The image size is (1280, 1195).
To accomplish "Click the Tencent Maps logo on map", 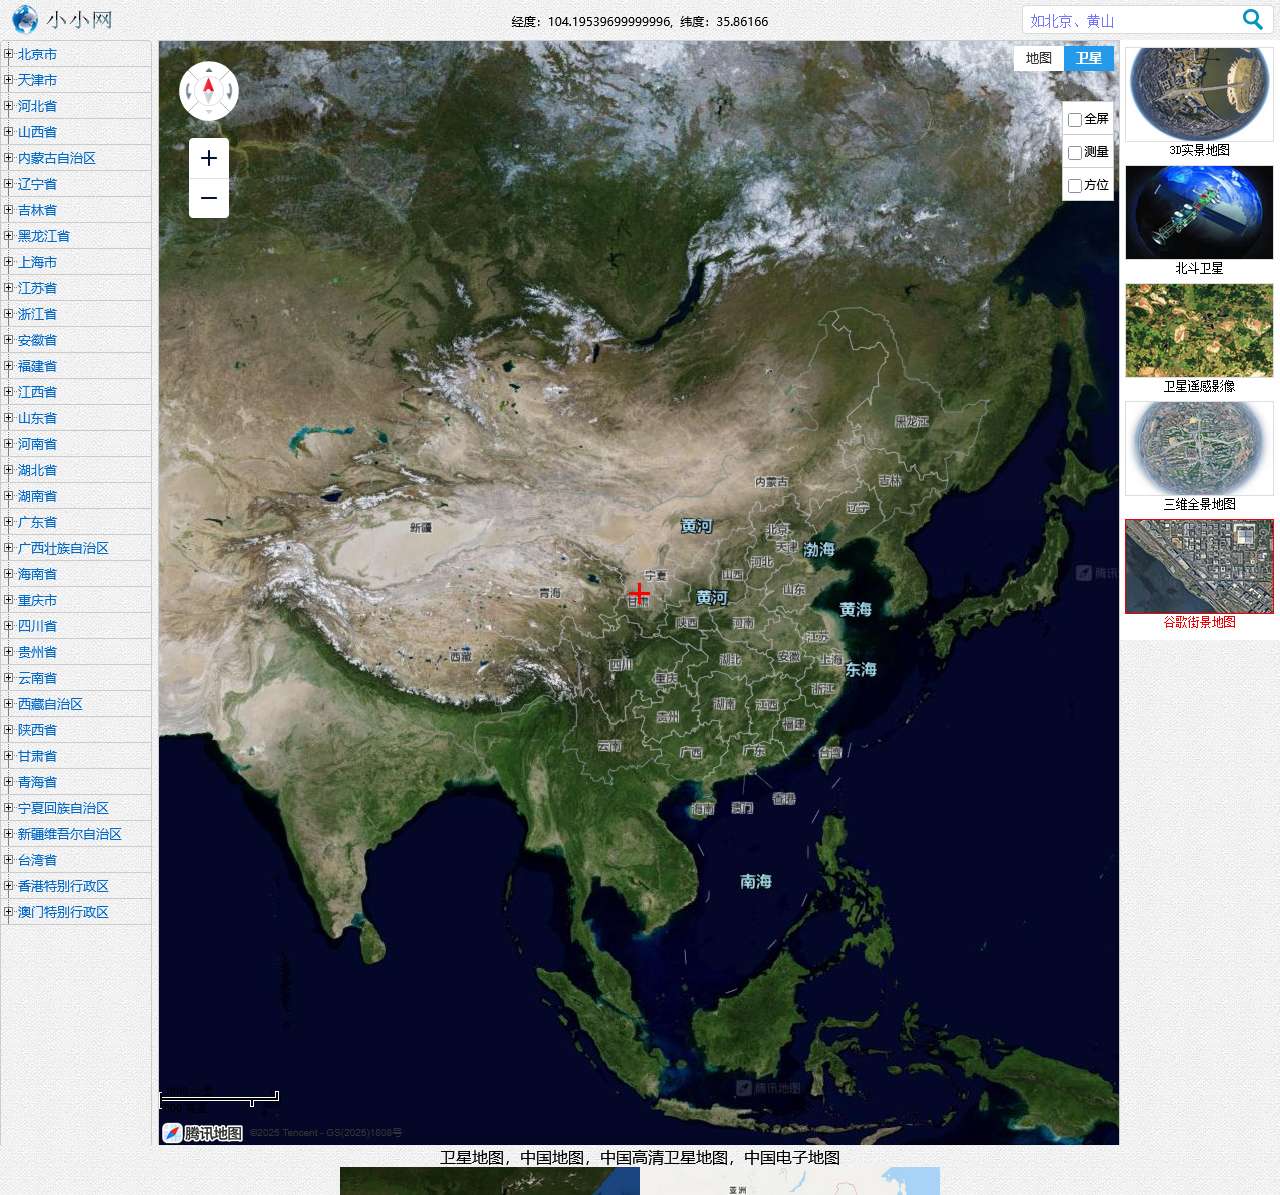I will click(x=203, y=1133).
